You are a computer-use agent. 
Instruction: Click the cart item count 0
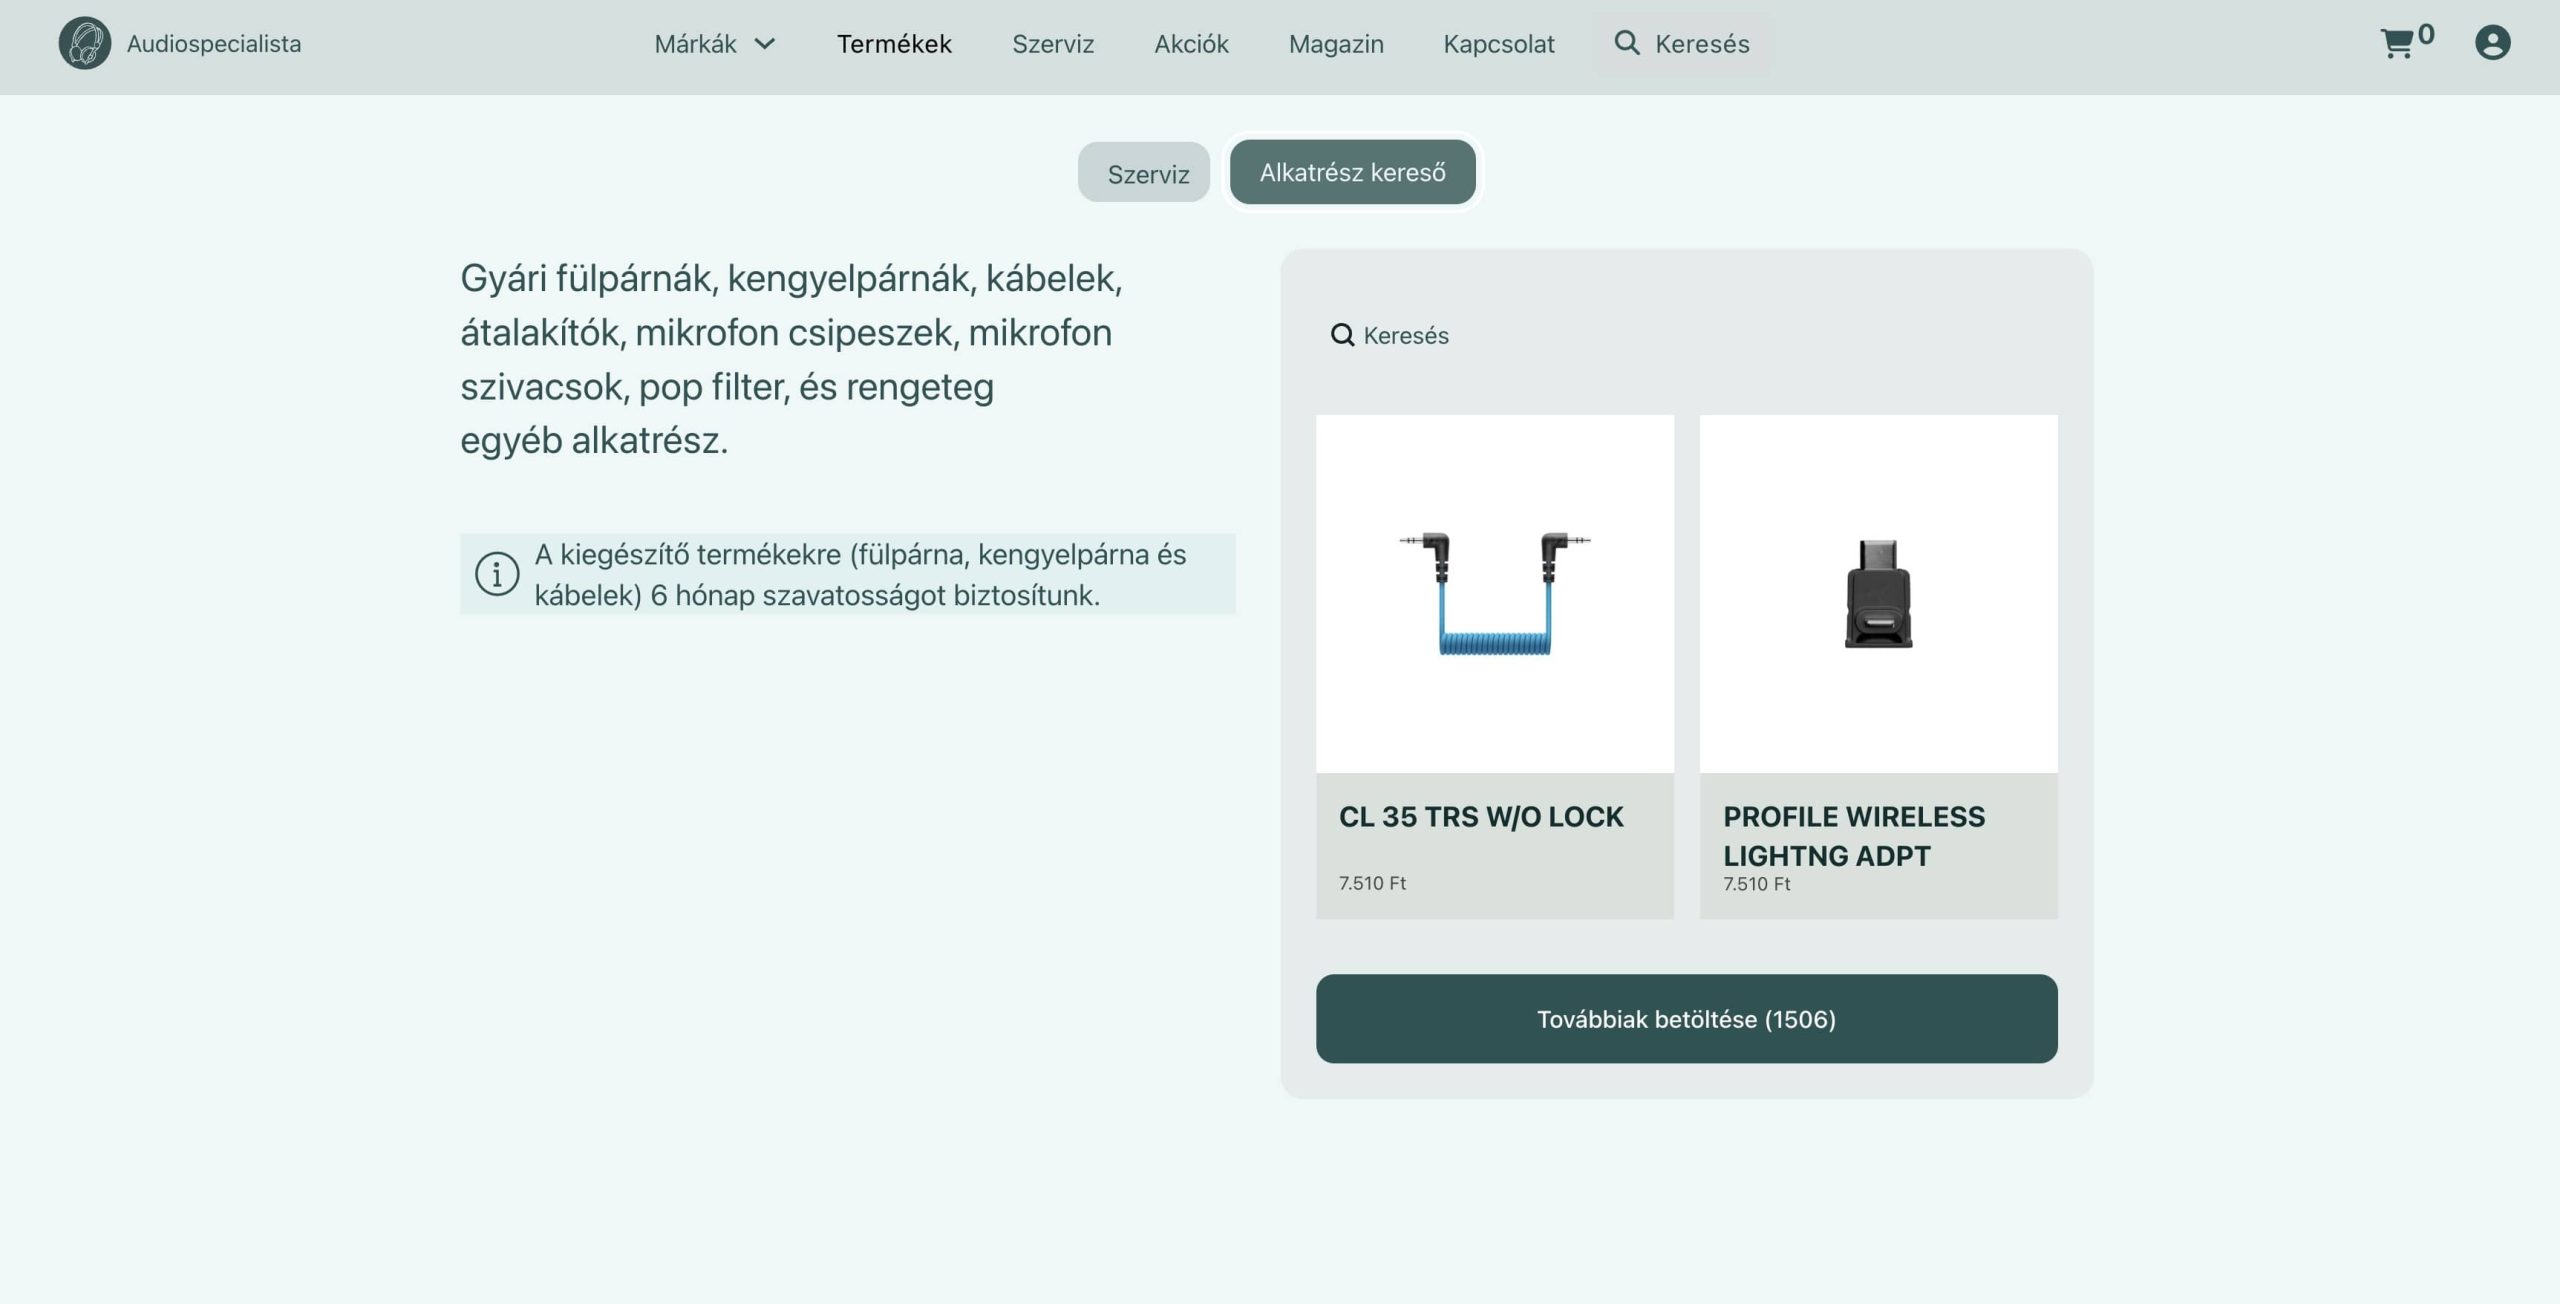pyautogui.click(x=2426, y=35)
